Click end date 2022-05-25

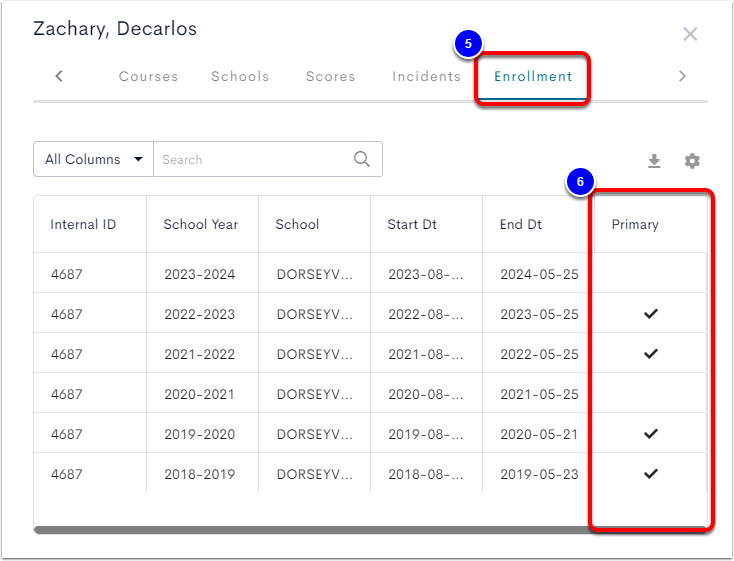tap(539, 354)
